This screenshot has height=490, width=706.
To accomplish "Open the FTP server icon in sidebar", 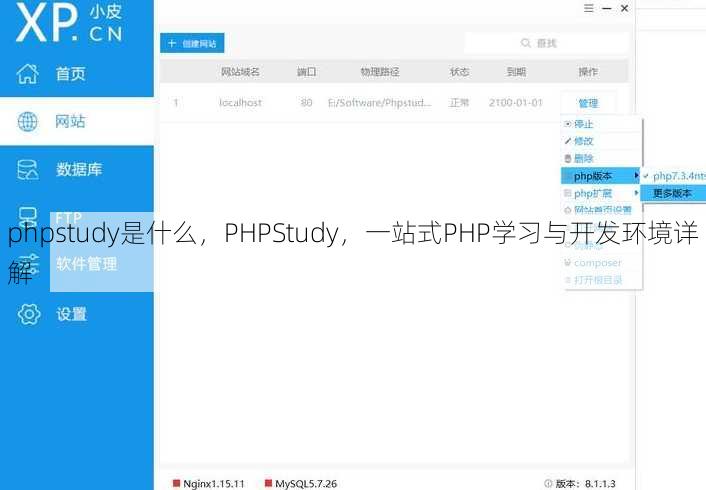I will pyautogui.click(x=27, y=218).
